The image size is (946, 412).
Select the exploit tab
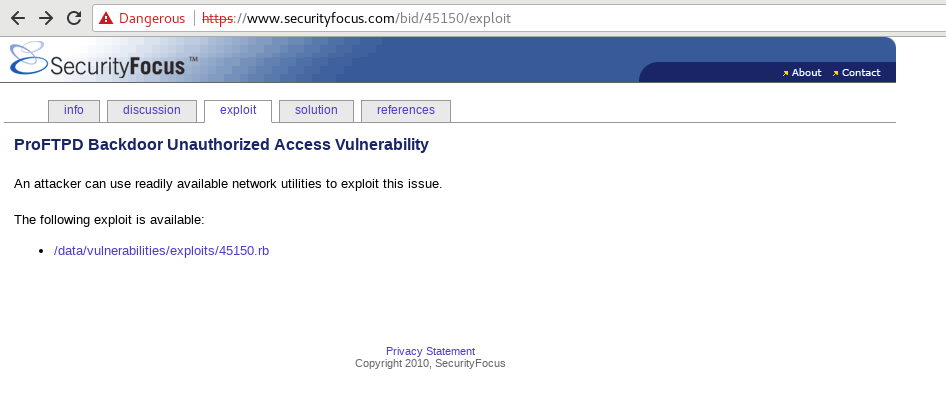pos(238,111)
